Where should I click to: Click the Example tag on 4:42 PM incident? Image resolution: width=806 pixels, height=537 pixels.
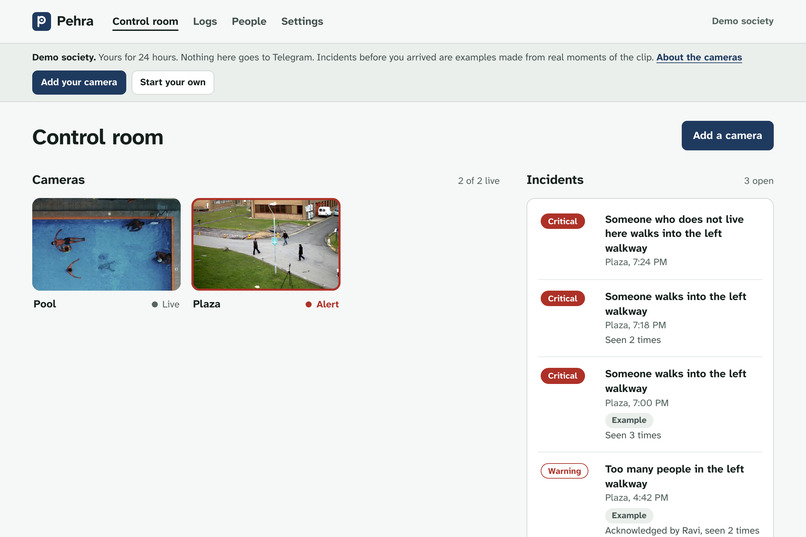(629, 515)
